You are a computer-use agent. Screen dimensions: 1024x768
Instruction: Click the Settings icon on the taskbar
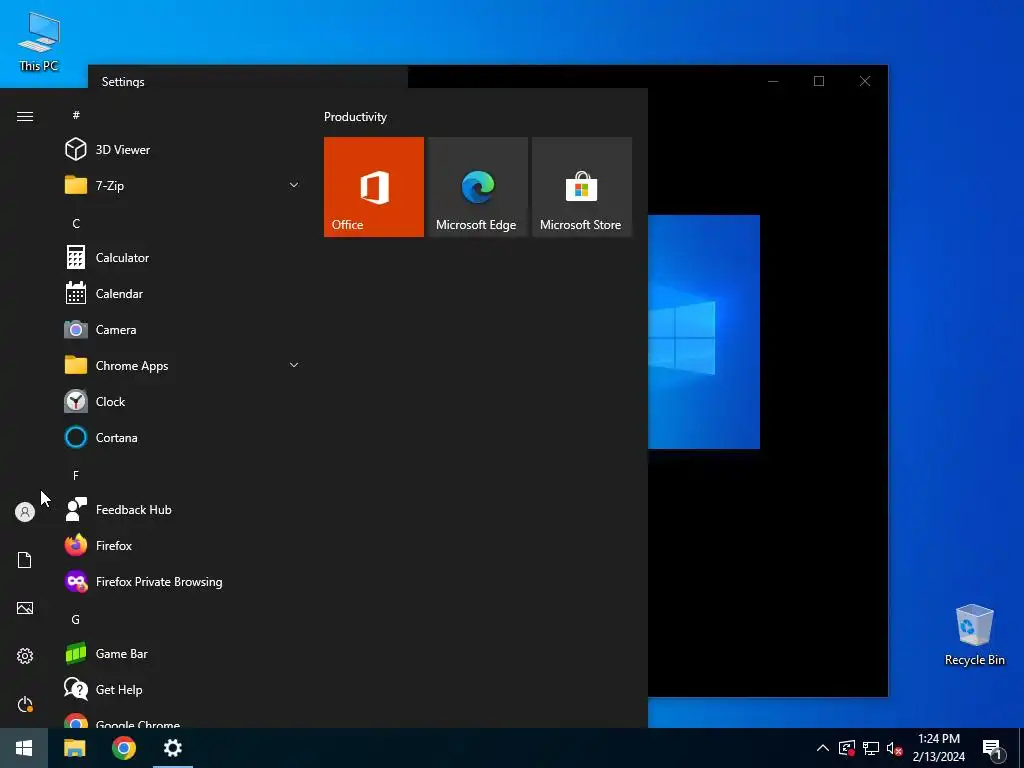point(172,748)
